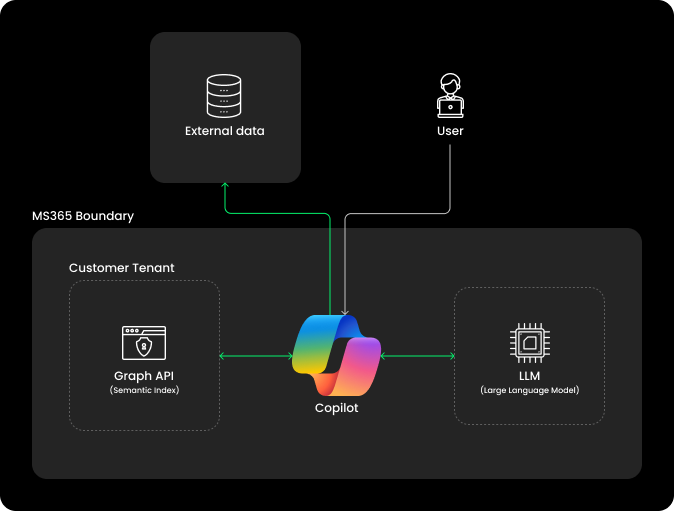Select the 'Graph API' label

(x=144, y=376)
